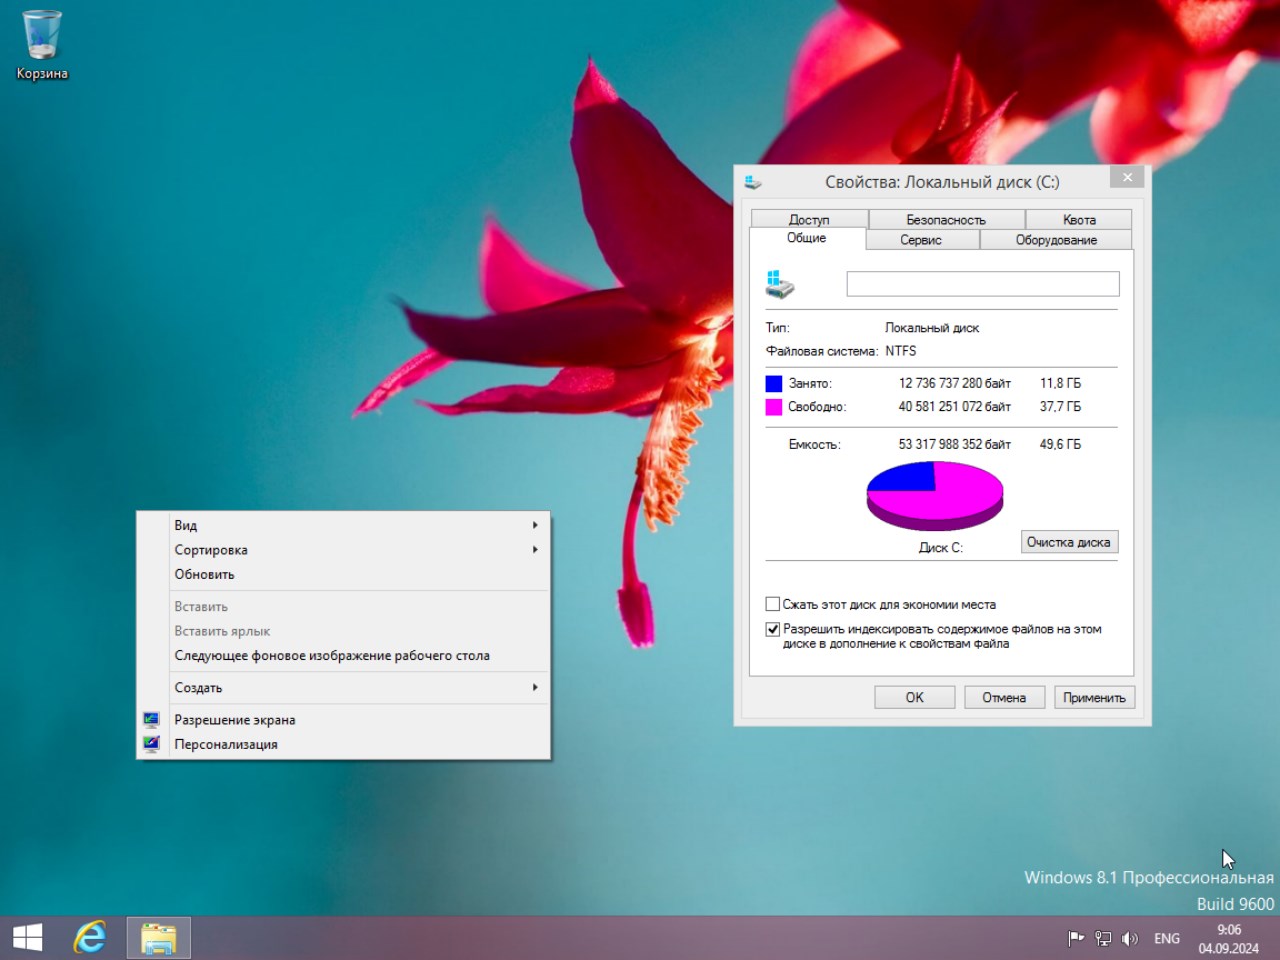Screen dimensions: 1280x960
Task: Click the NTFS file system value
Action: point(901,351)
